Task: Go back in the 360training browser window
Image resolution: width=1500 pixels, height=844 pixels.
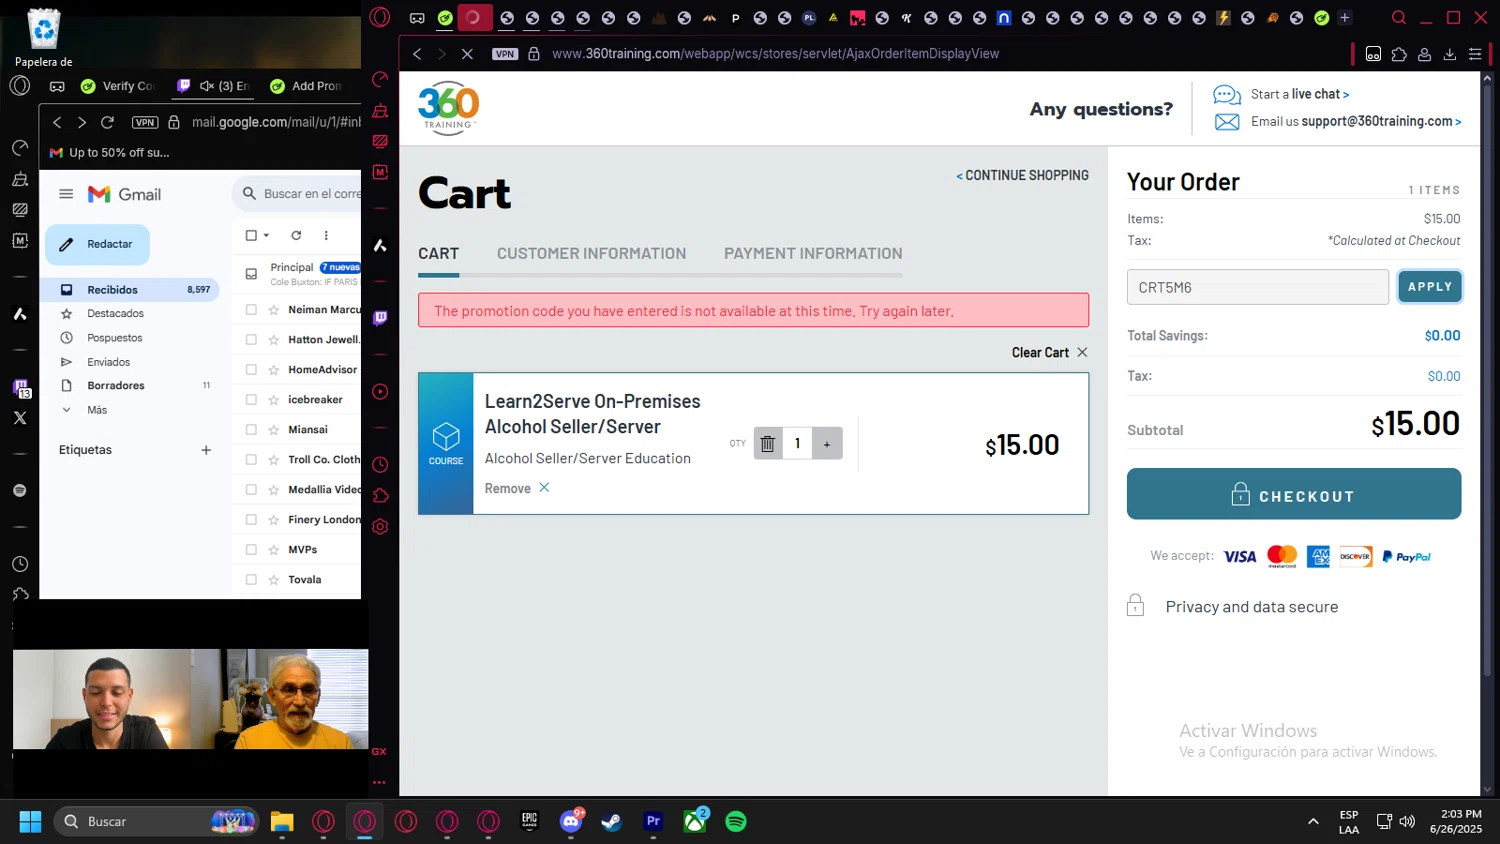Action: pos(417,54)
